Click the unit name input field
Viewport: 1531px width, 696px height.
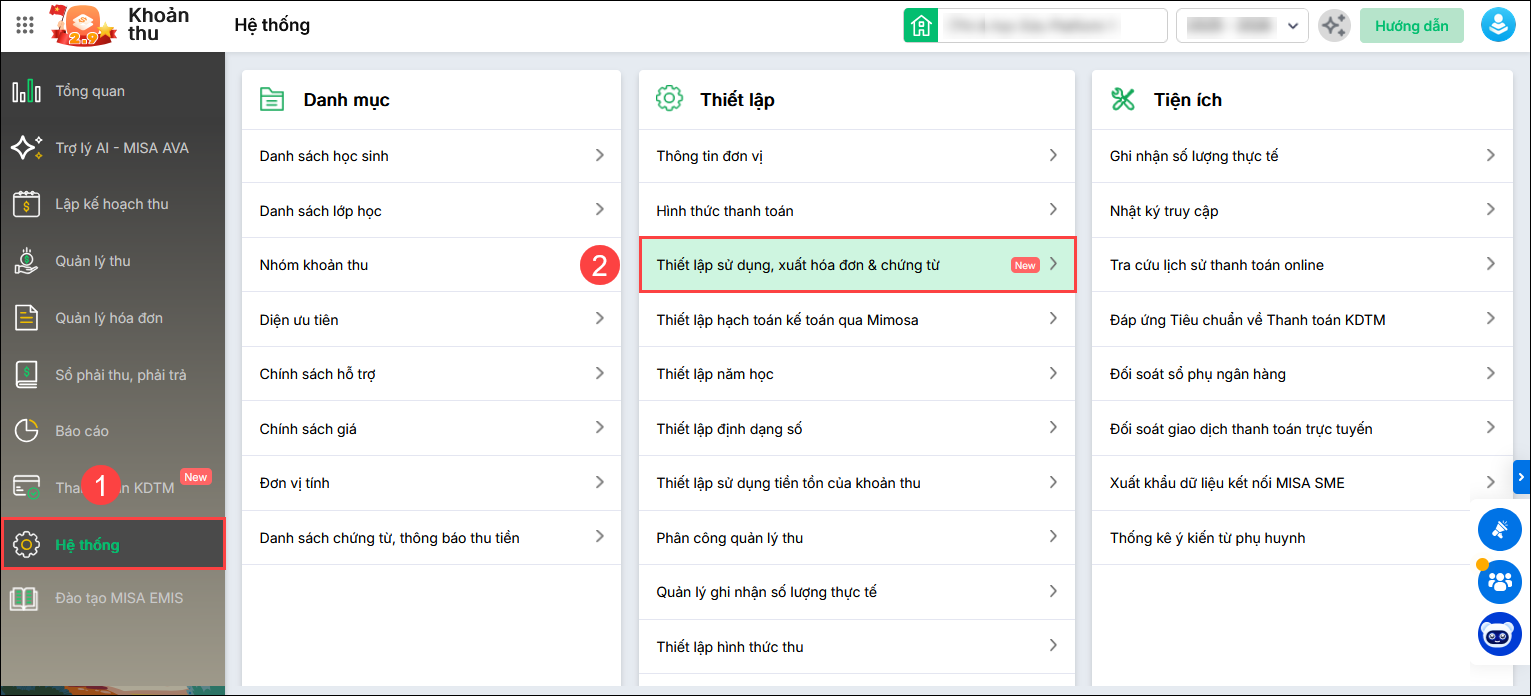coord(1051,26)
